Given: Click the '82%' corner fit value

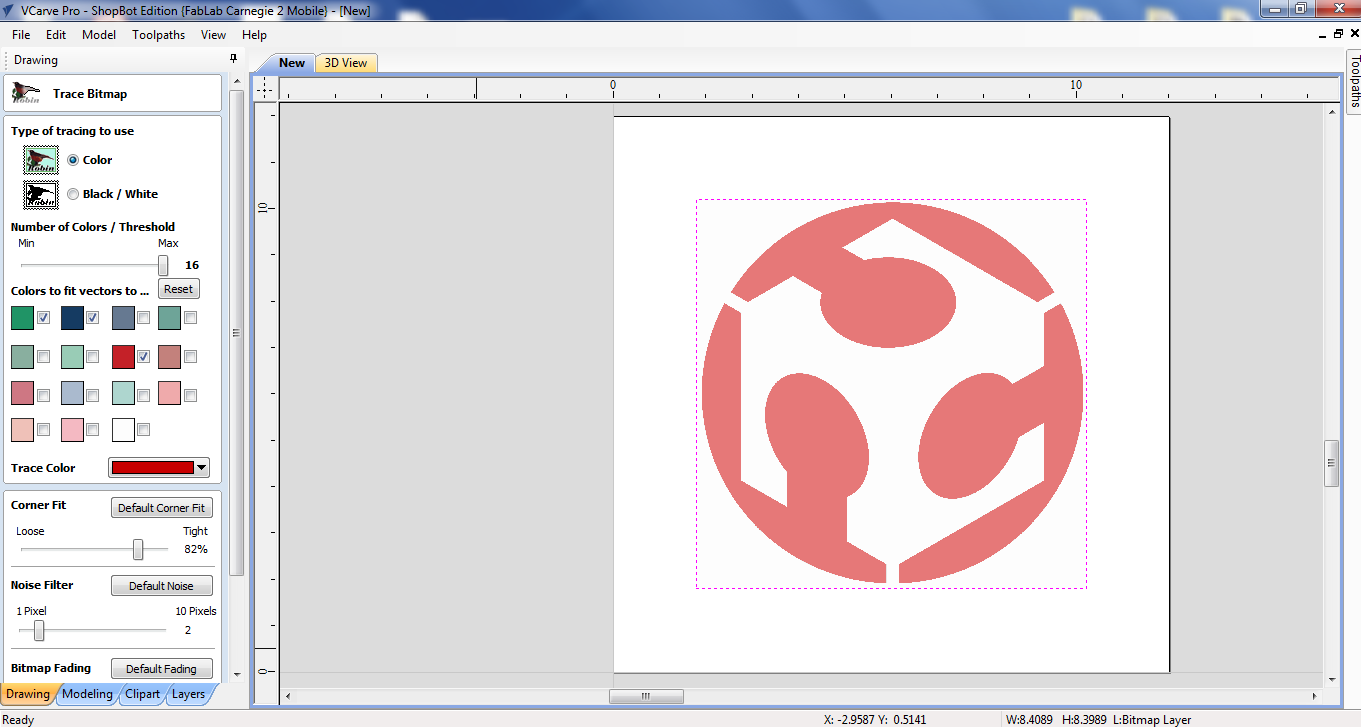Looking at the screenshot, I should pyautogui.click(x=196, y=549).
